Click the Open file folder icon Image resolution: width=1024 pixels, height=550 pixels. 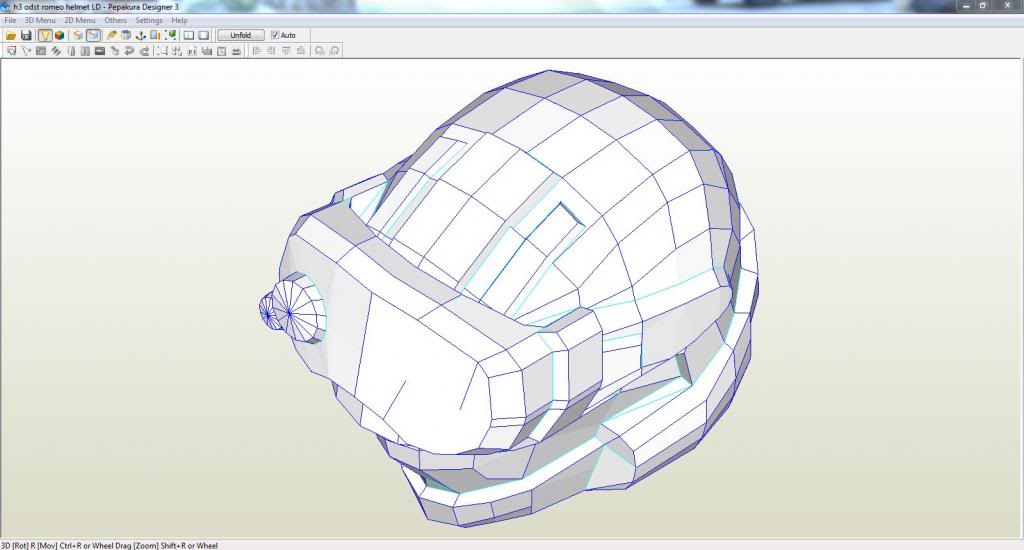(11, 35)
